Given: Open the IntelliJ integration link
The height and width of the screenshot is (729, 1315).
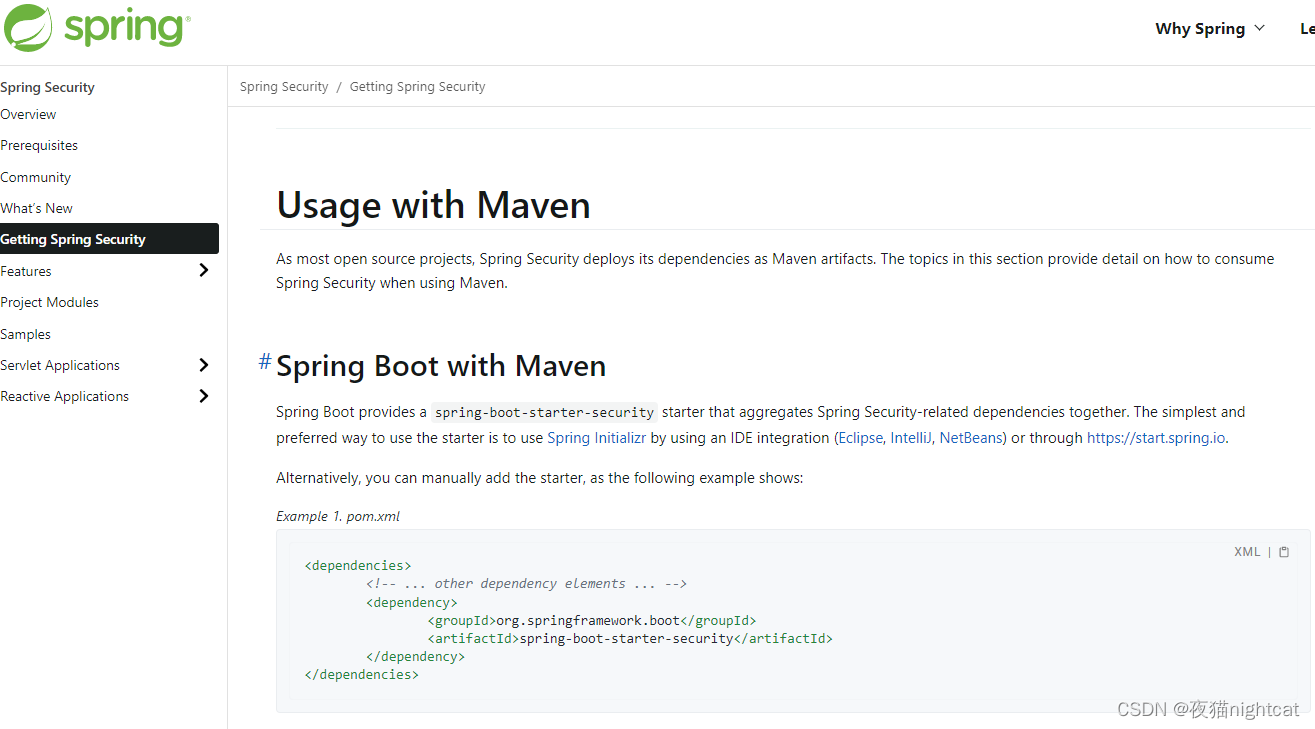Looking at the screenshot, I should (910, 438).
